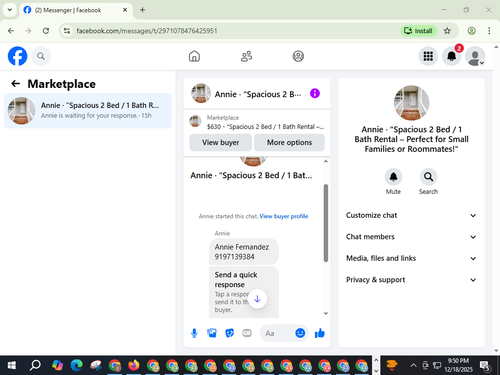Open conversation information purple icon
This screenshot has height=375, width=500.
[x=315, y=93]
